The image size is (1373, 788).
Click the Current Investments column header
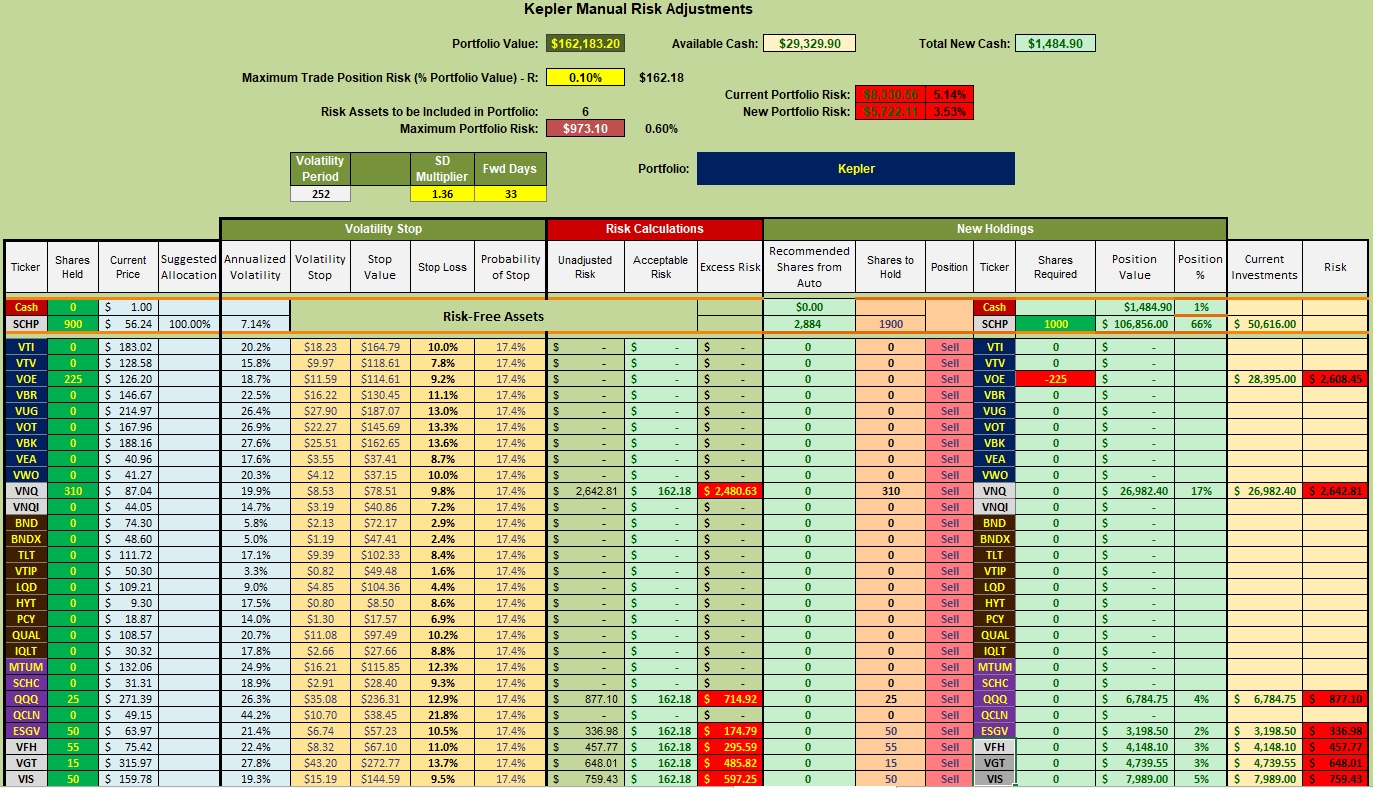click(1264, 267)
